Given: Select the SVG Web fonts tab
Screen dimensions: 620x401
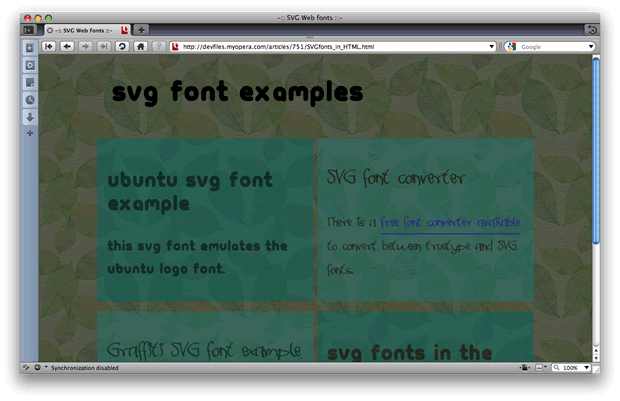Looking at the screenshot, I should pyautogui.click(x=87, y=30).
